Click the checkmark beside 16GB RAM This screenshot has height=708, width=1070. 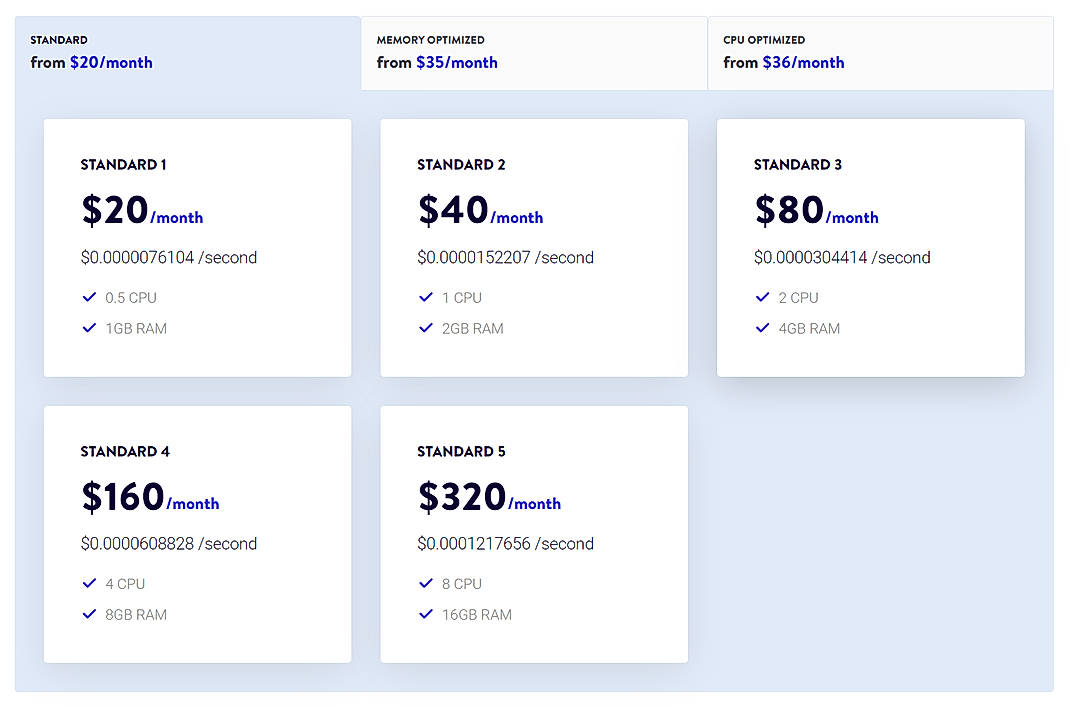click(x=426, y=614)
